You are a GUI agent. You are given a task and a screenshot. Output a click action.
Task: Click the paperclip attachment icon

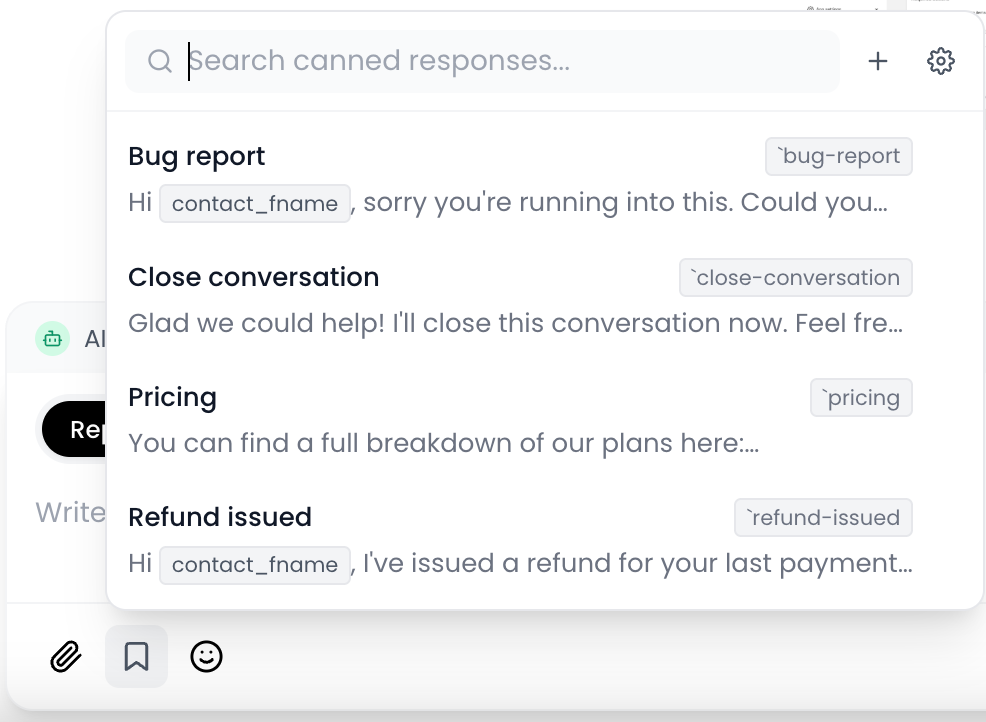point(66,657)
